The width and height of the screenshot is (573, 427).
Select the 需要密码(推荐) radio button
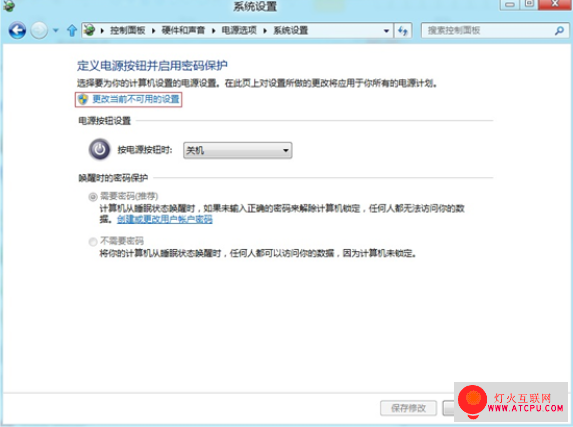click(x=93, y=197)
